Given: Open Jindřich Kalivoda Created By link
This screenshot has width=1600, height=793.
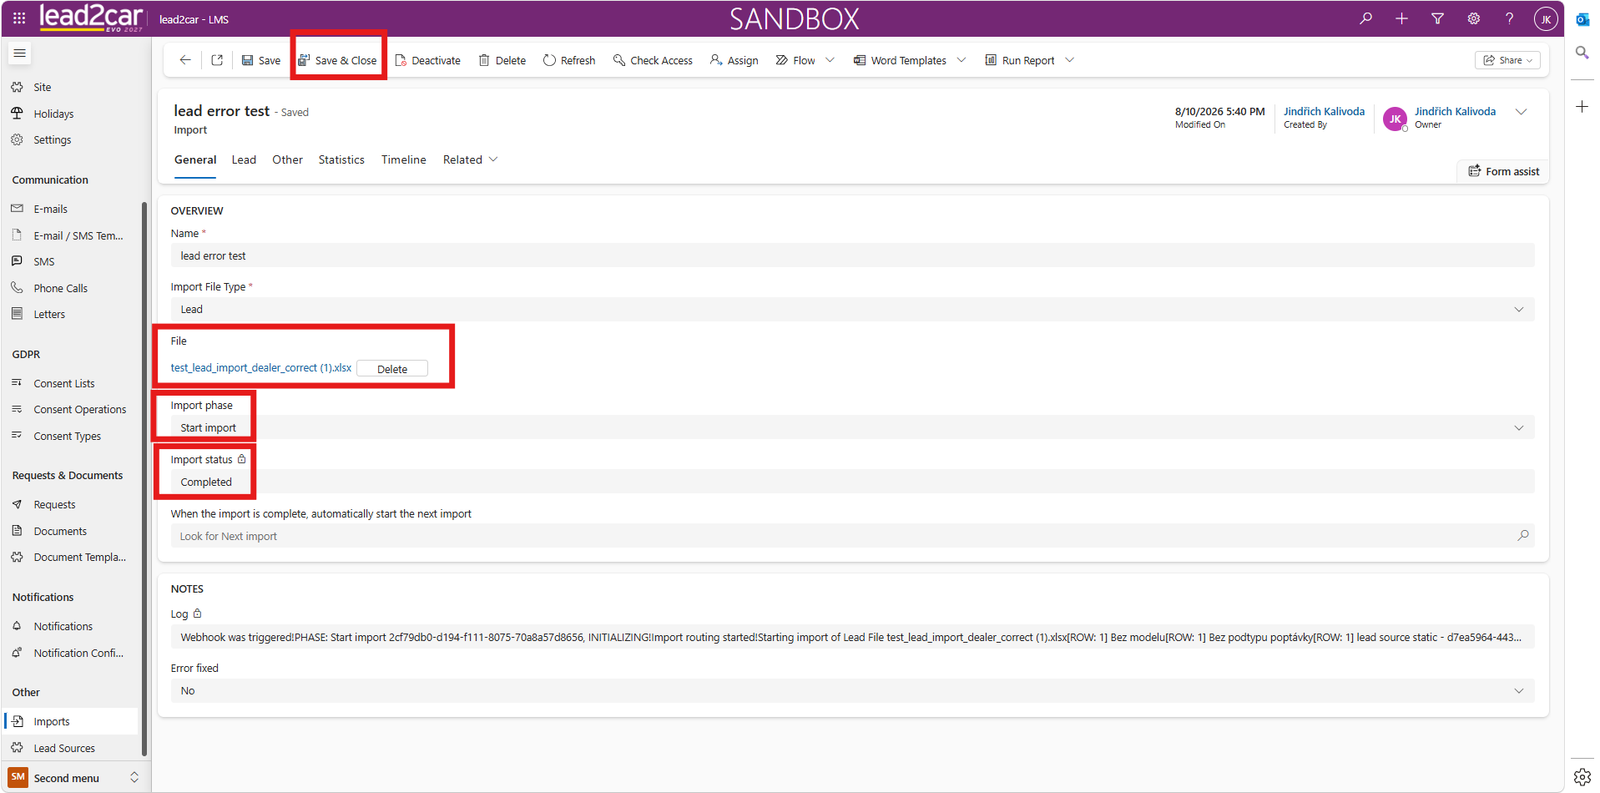Looking at the screenshot, I should (1324, 111).
